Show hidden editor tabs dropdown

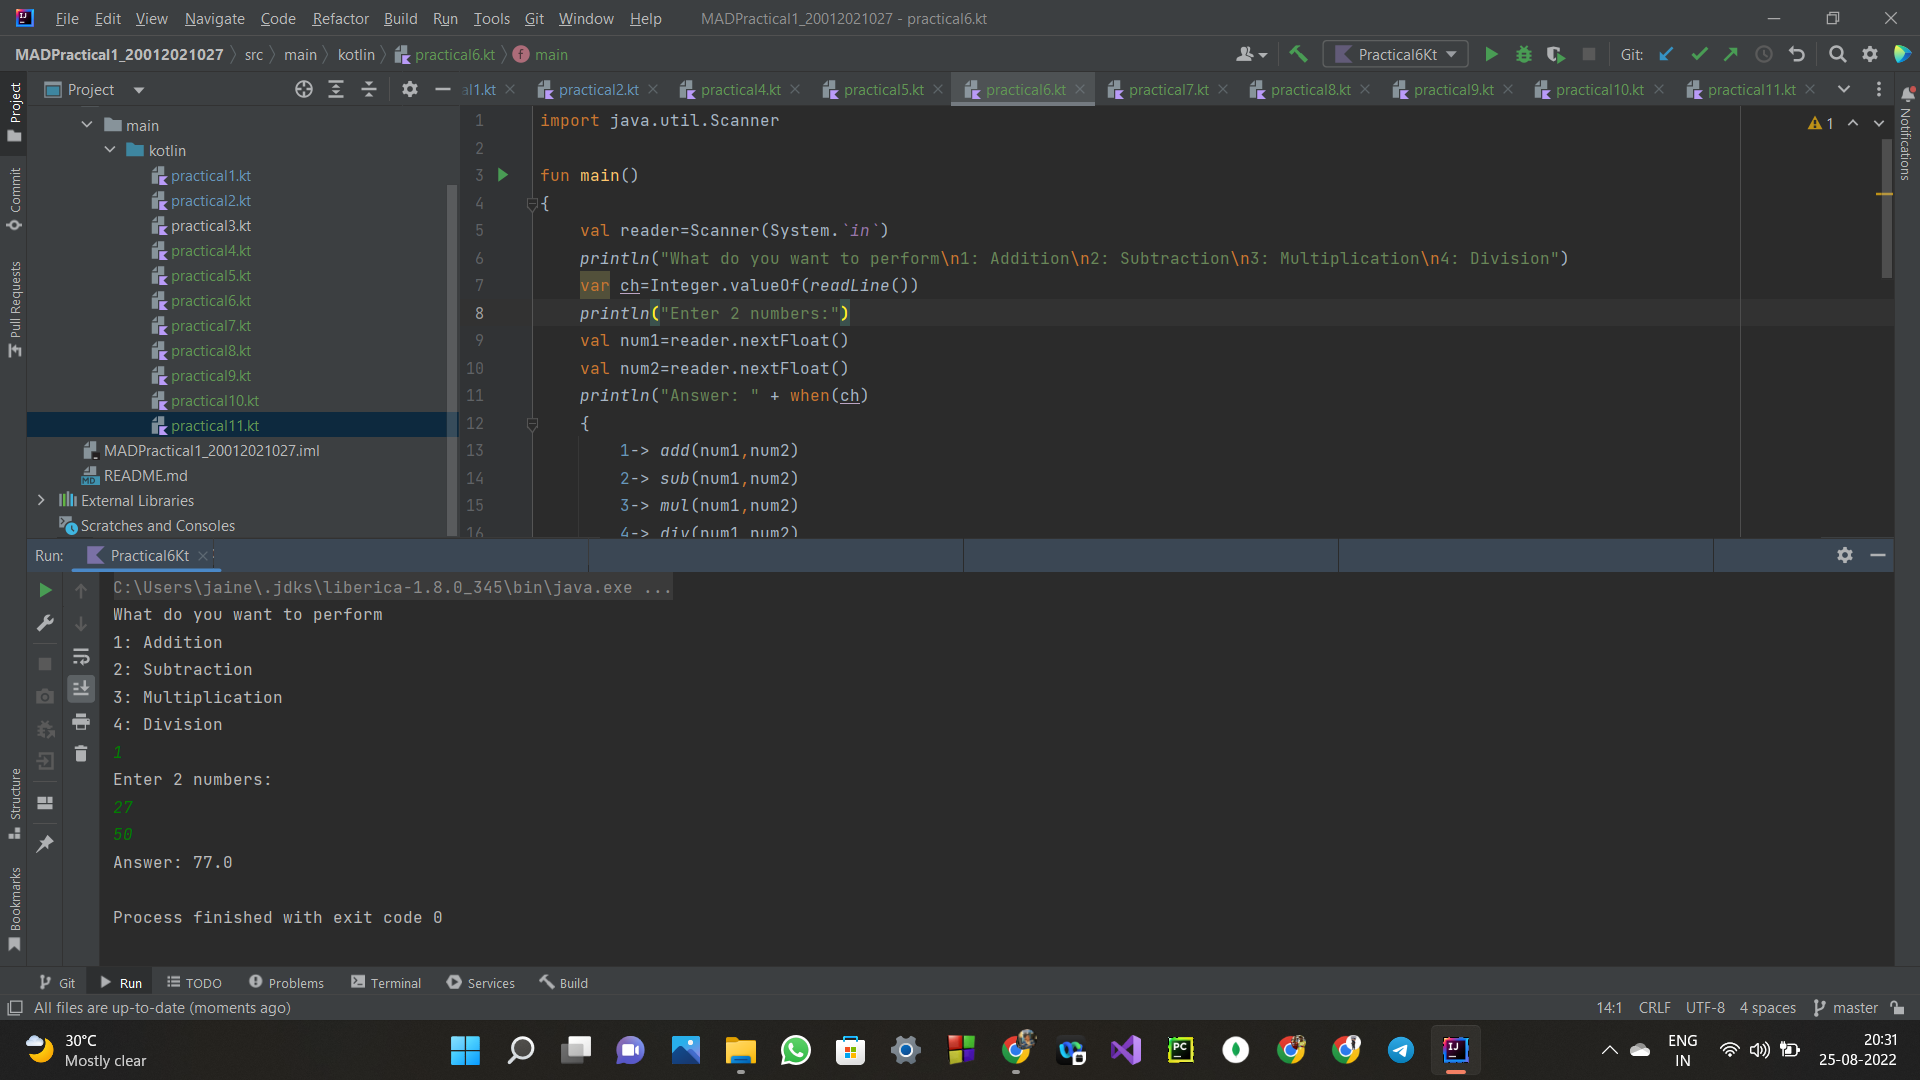pyautogui.click(x=1844, y=89)
